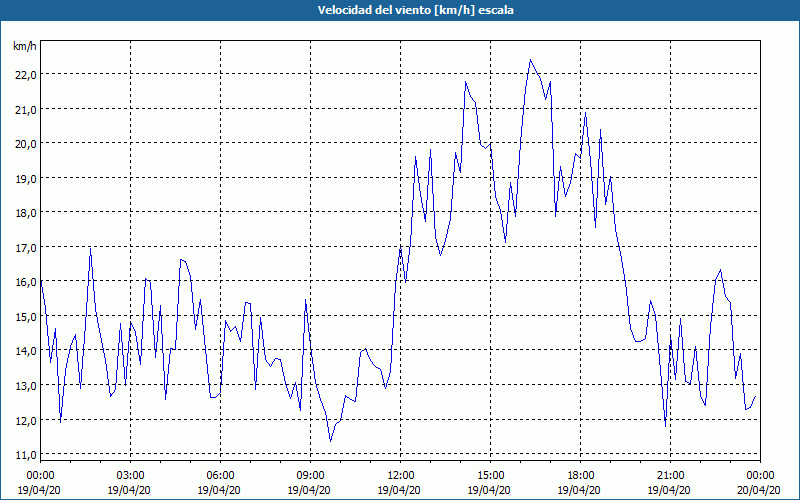Click the 11,0 axis tick label
The image size is (800, 500).
pyautogui.click(x=26, y=455)
